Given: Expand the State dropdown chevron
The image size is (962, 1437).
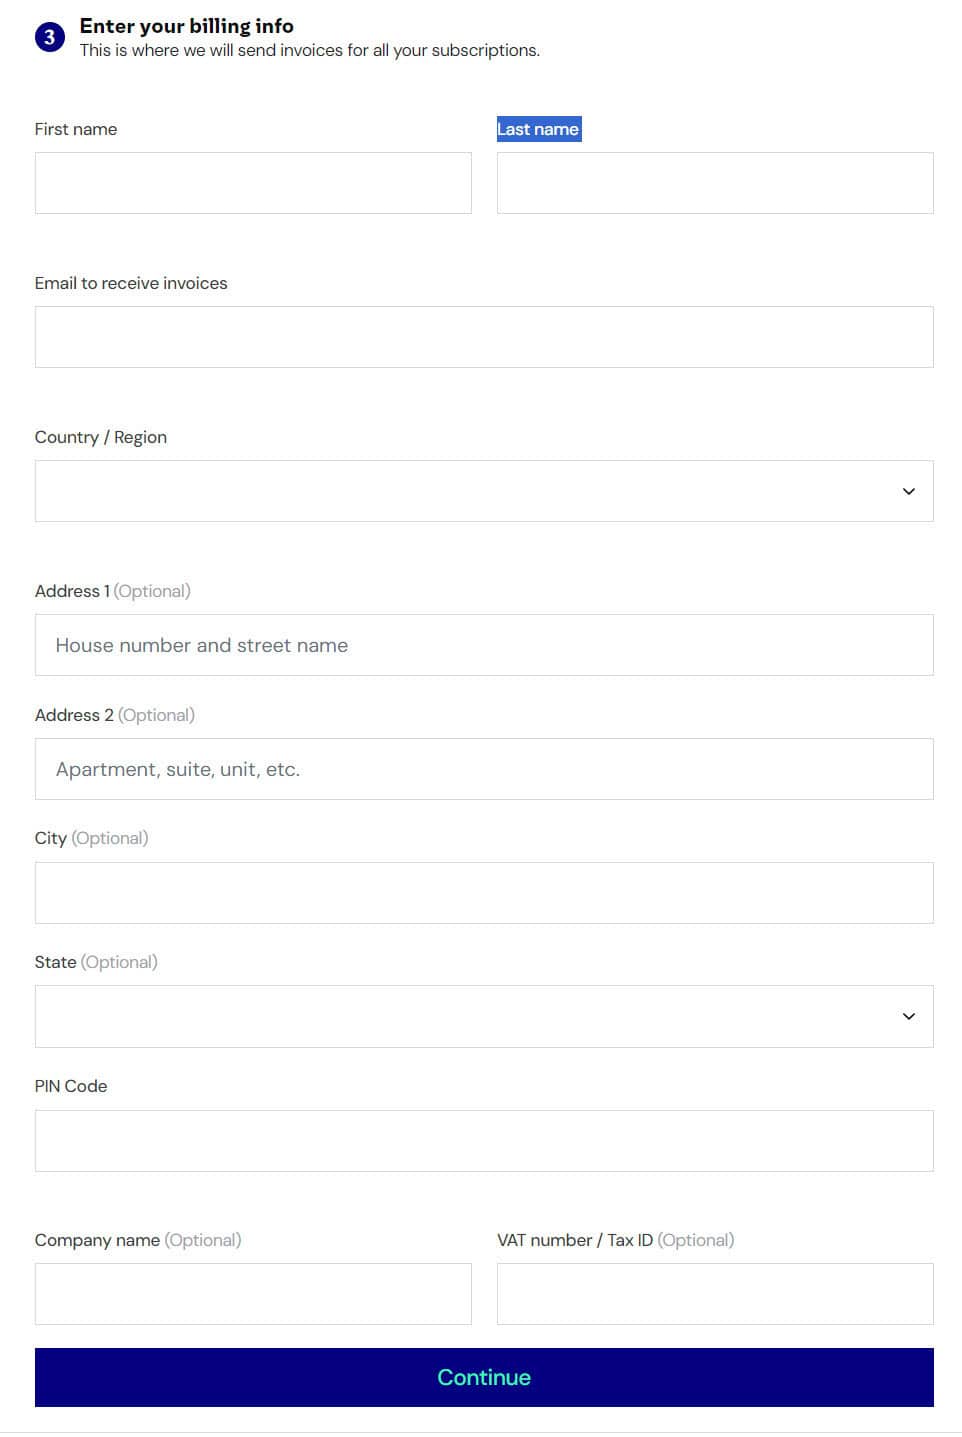Looking at the screenshot, I should 908,1017.
